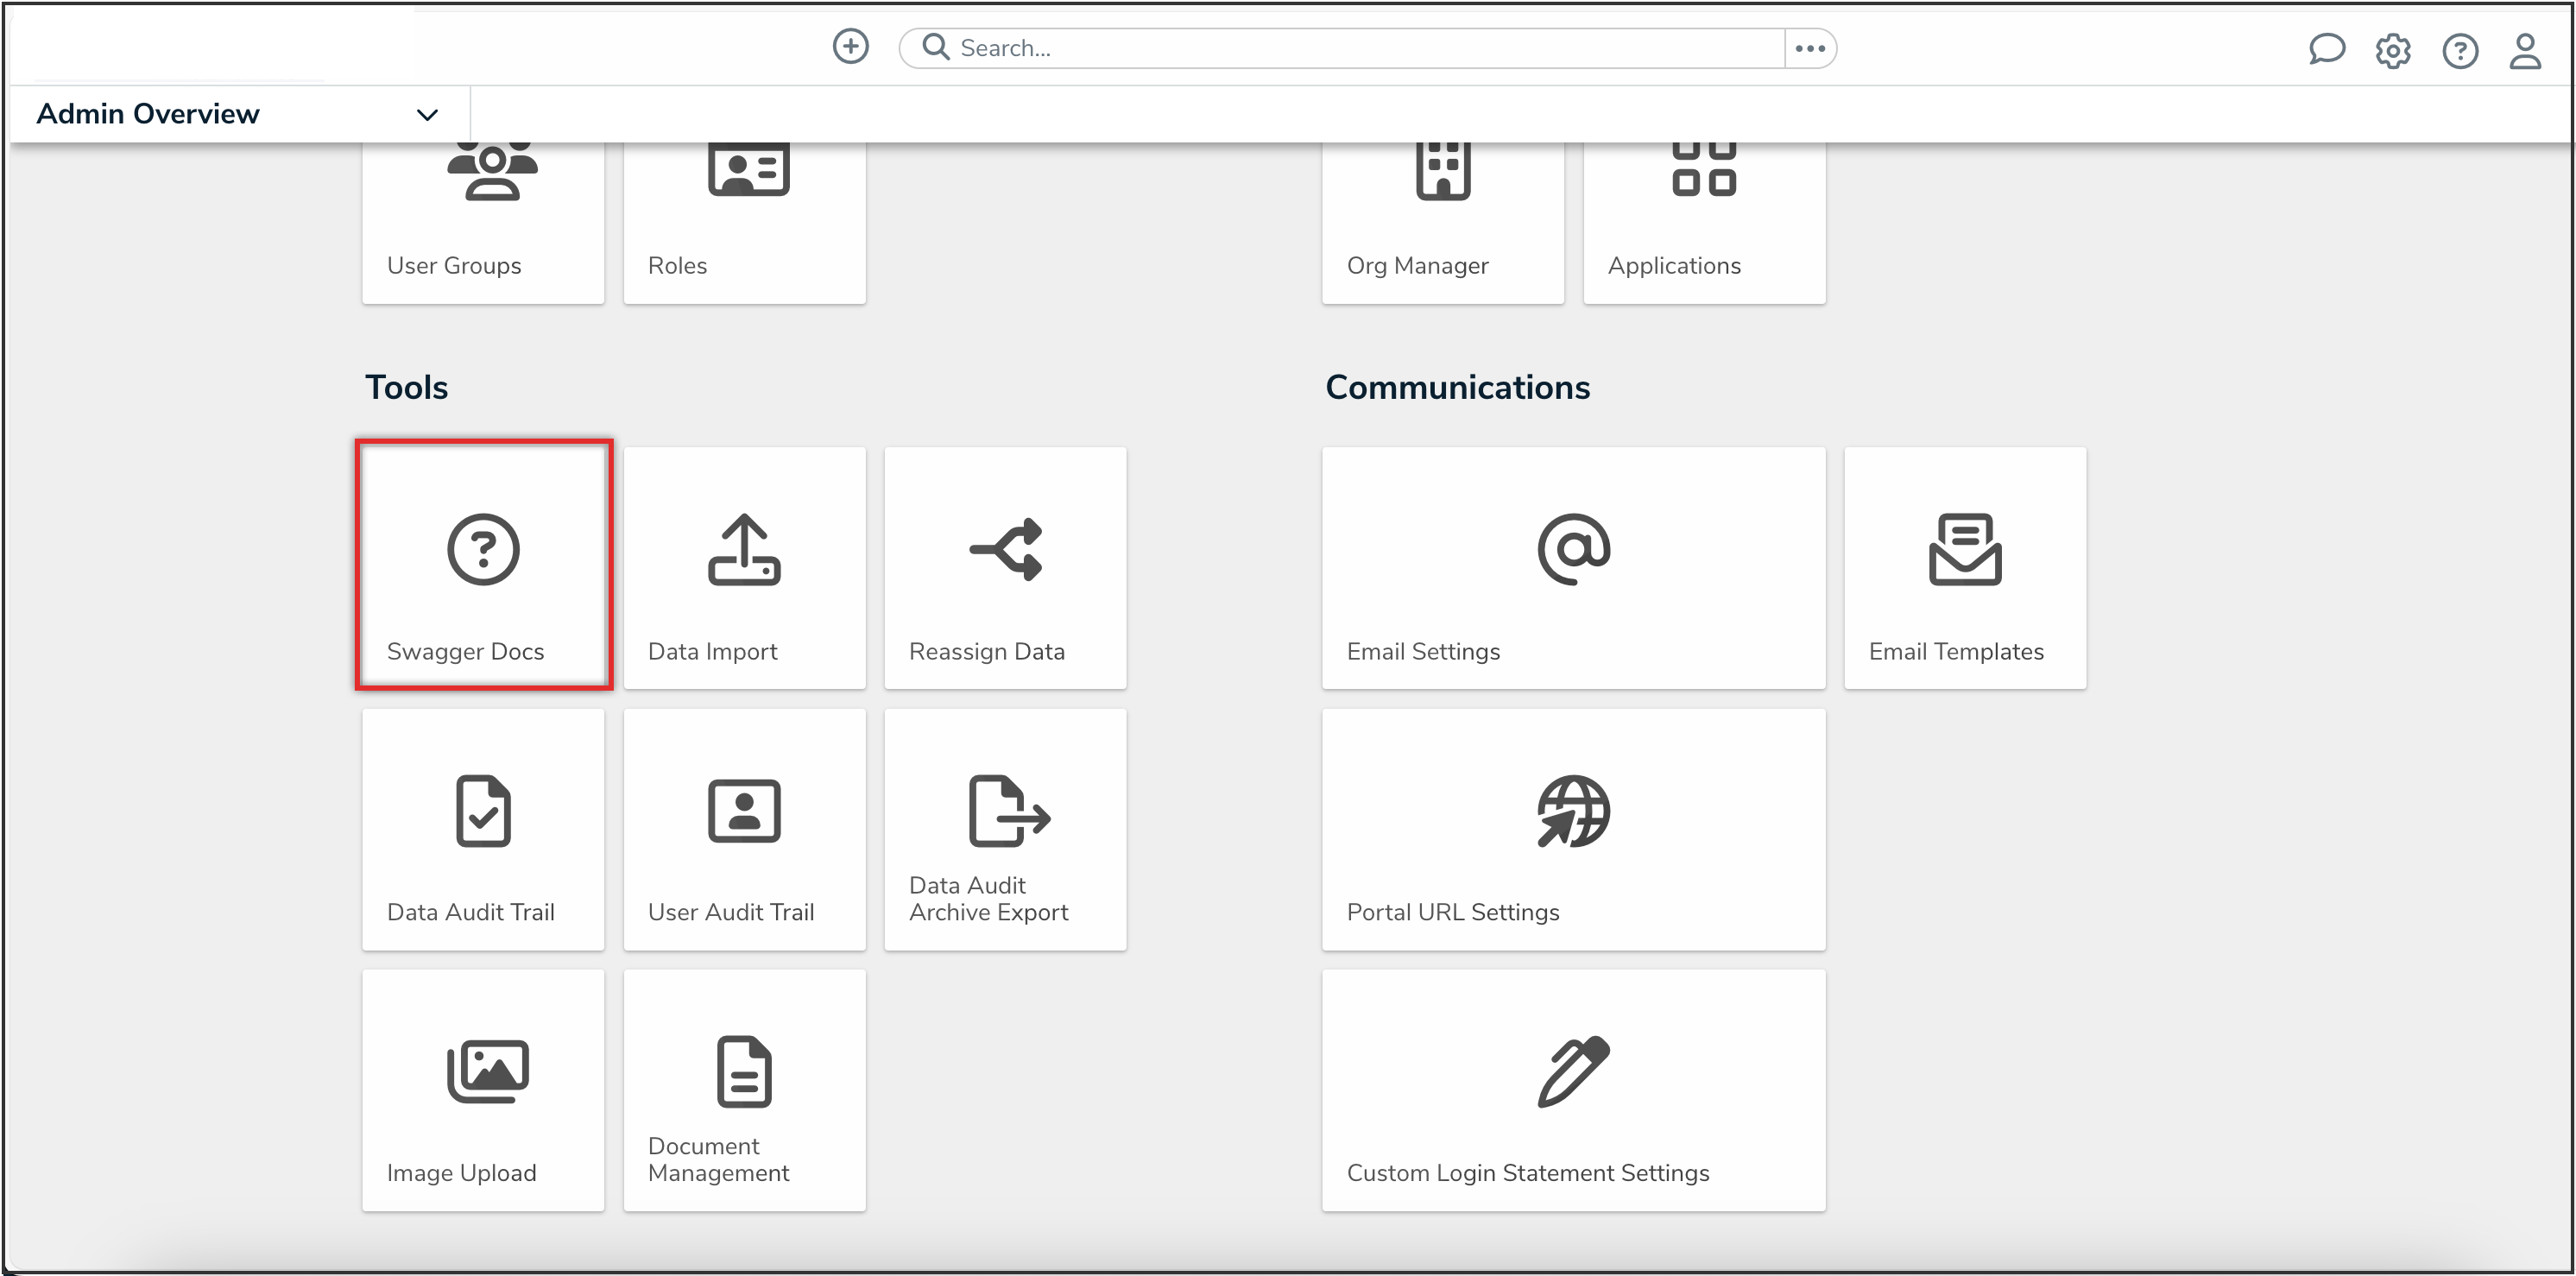Open the user profile menu
The width and height of the screenshot is (2576, 1276).
(x=2525, y=50)
